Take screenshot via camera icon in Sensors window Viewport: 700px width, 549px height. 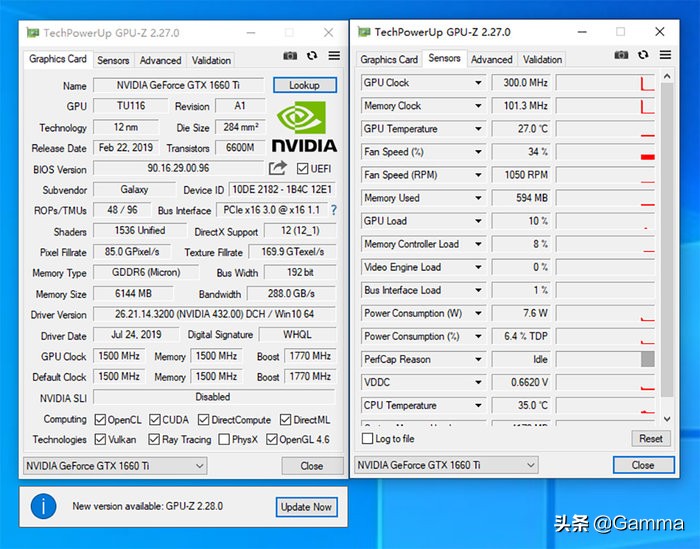click(x=621, y=55)
